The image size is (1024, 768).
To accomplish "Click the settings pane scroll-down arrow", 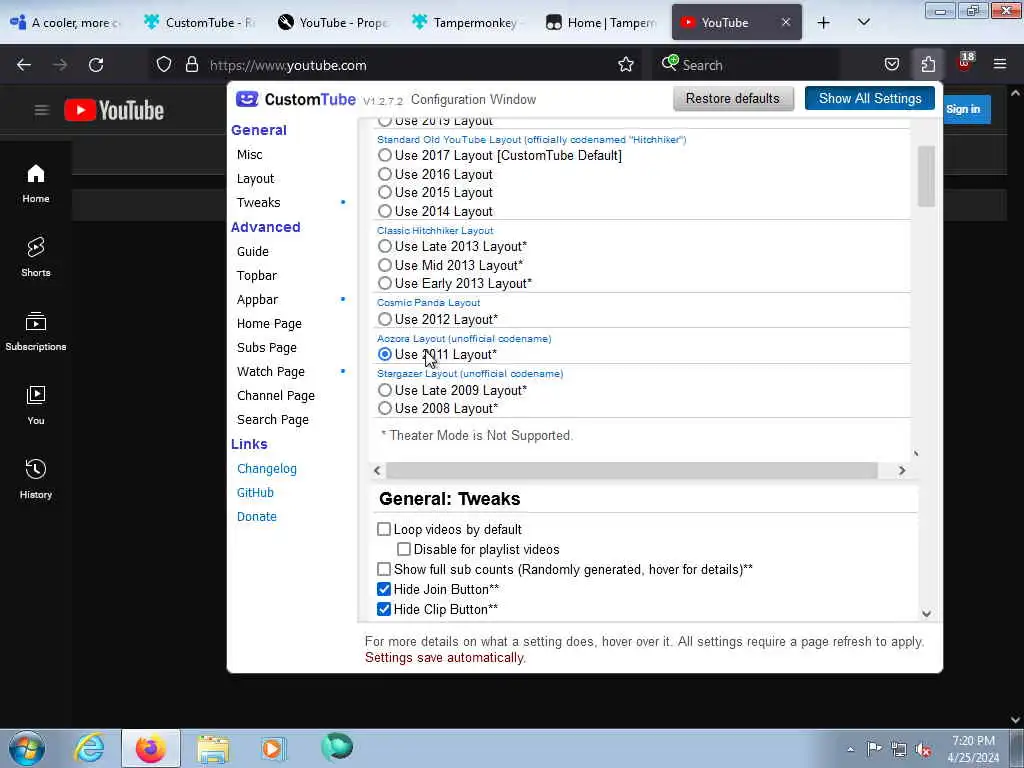I will (926, 614).
